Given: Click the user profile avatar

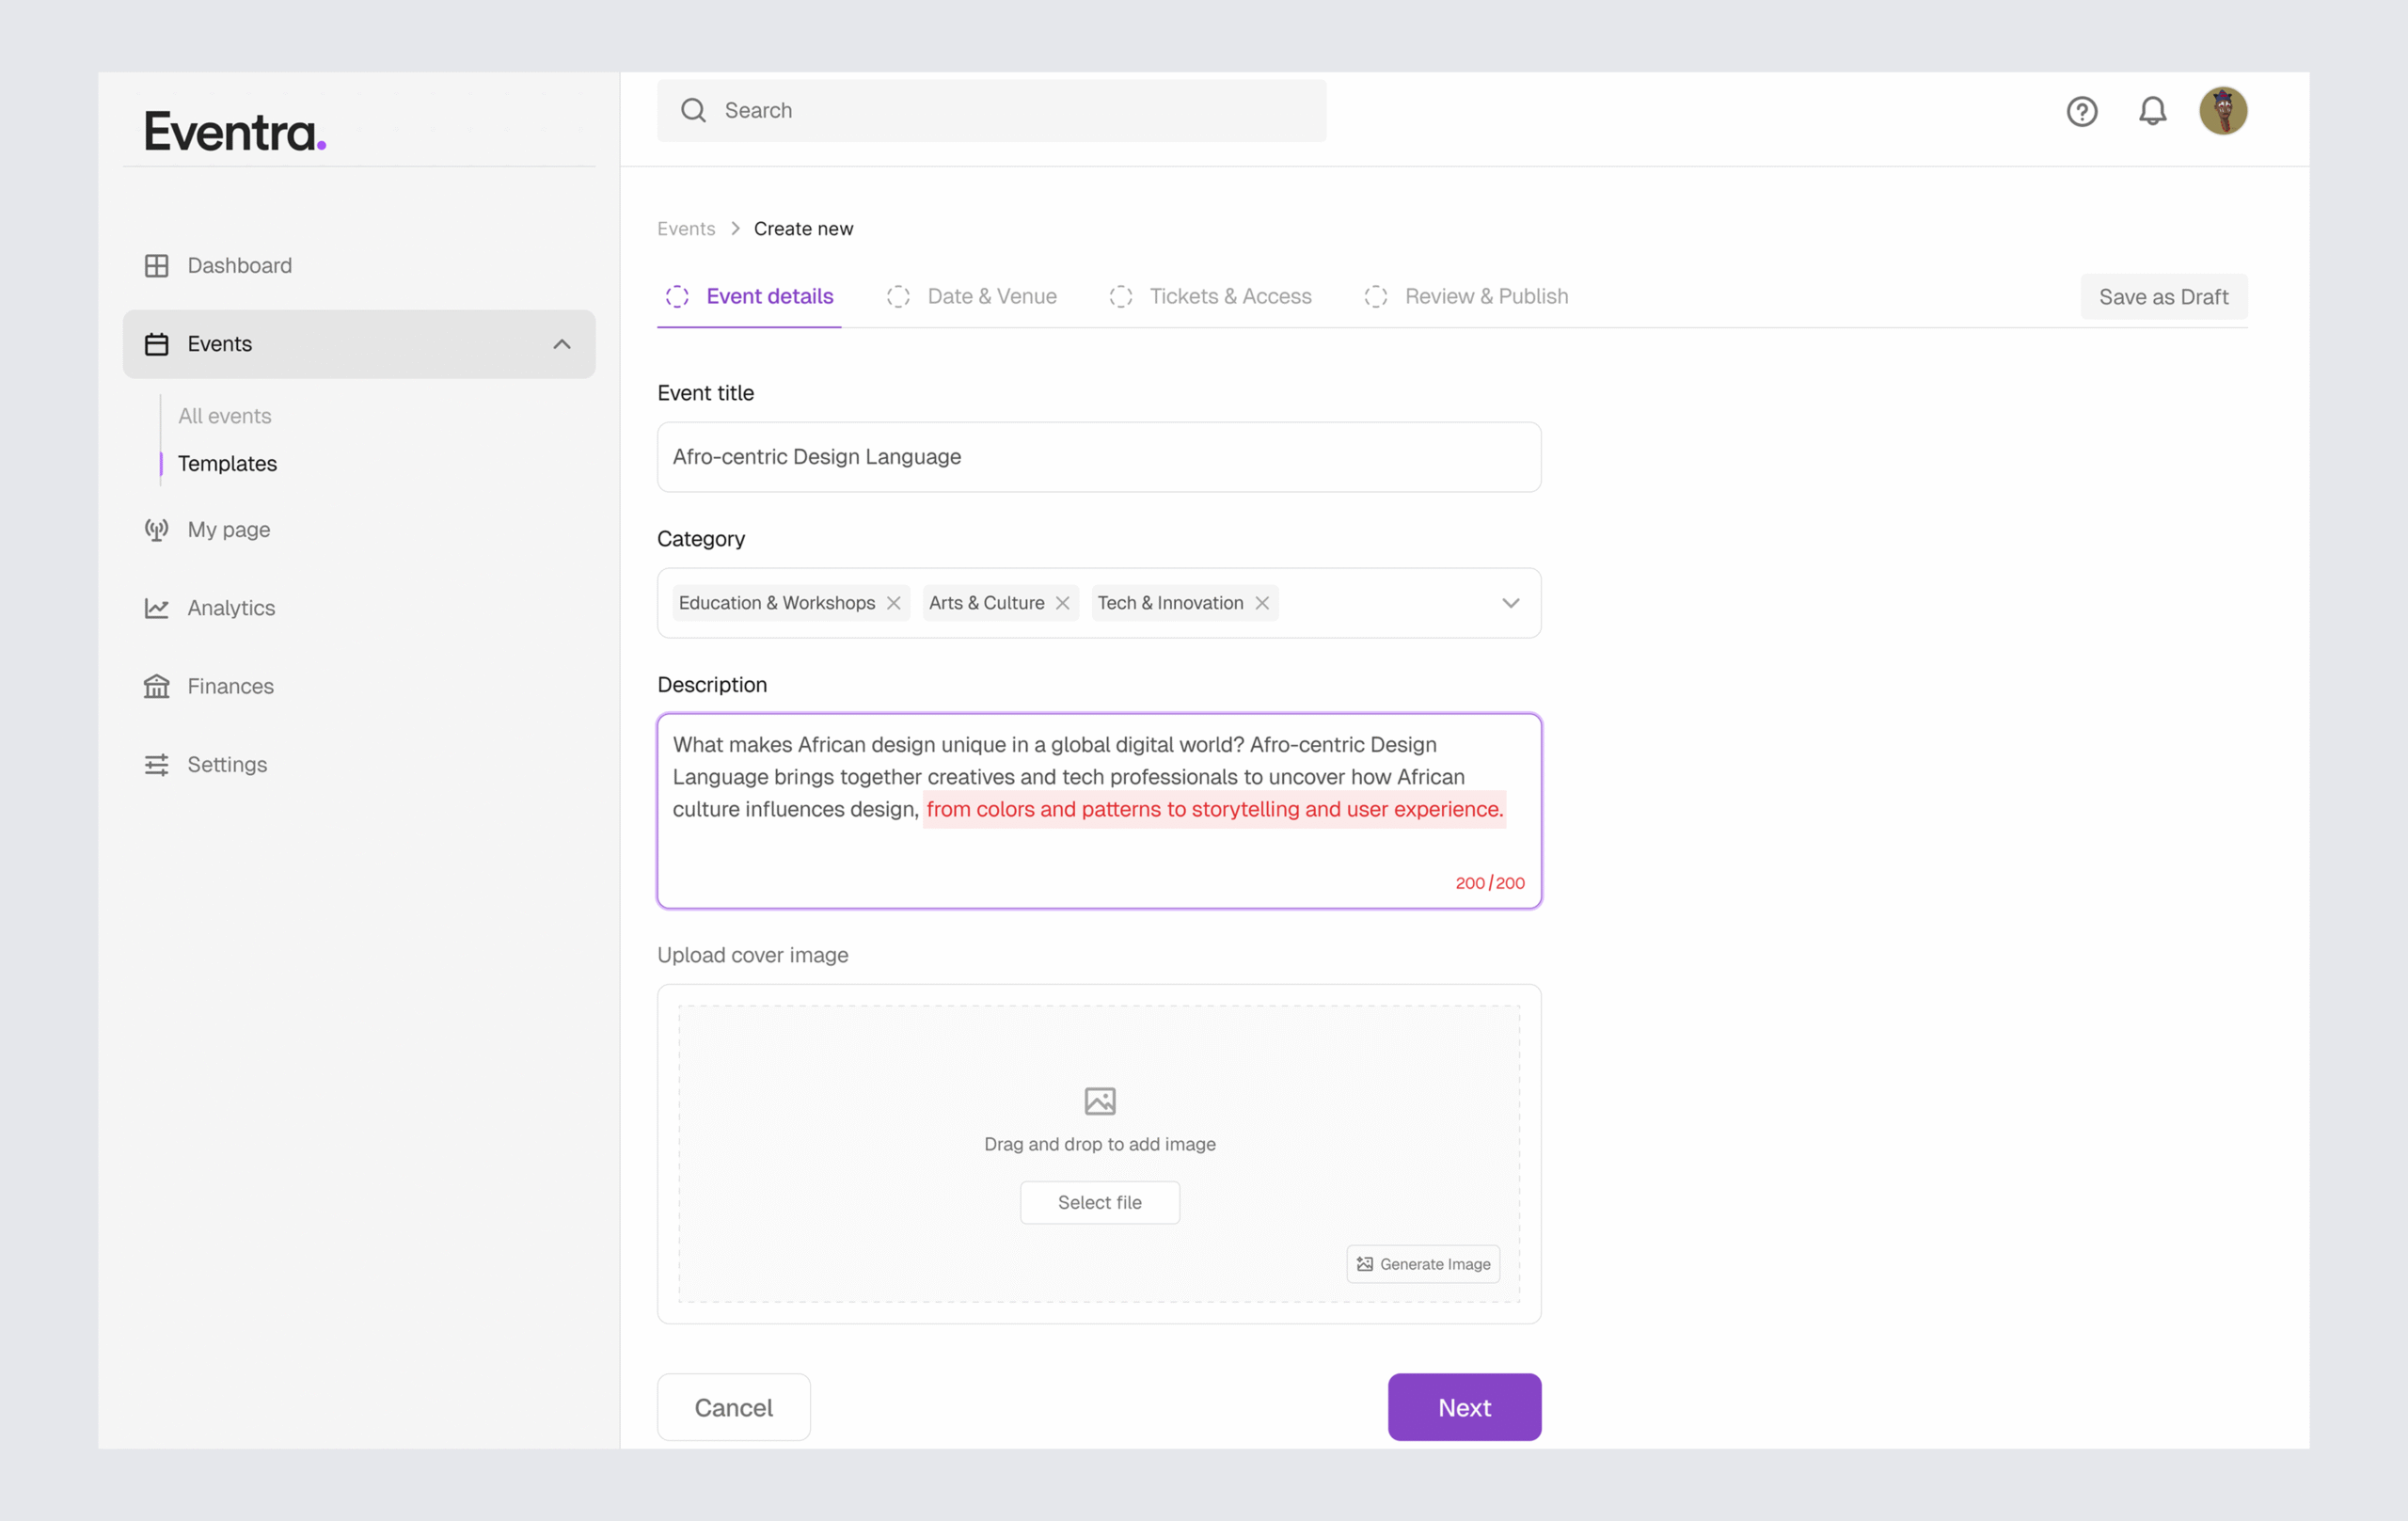Looking at the screenshot, I should (2222, 111).
